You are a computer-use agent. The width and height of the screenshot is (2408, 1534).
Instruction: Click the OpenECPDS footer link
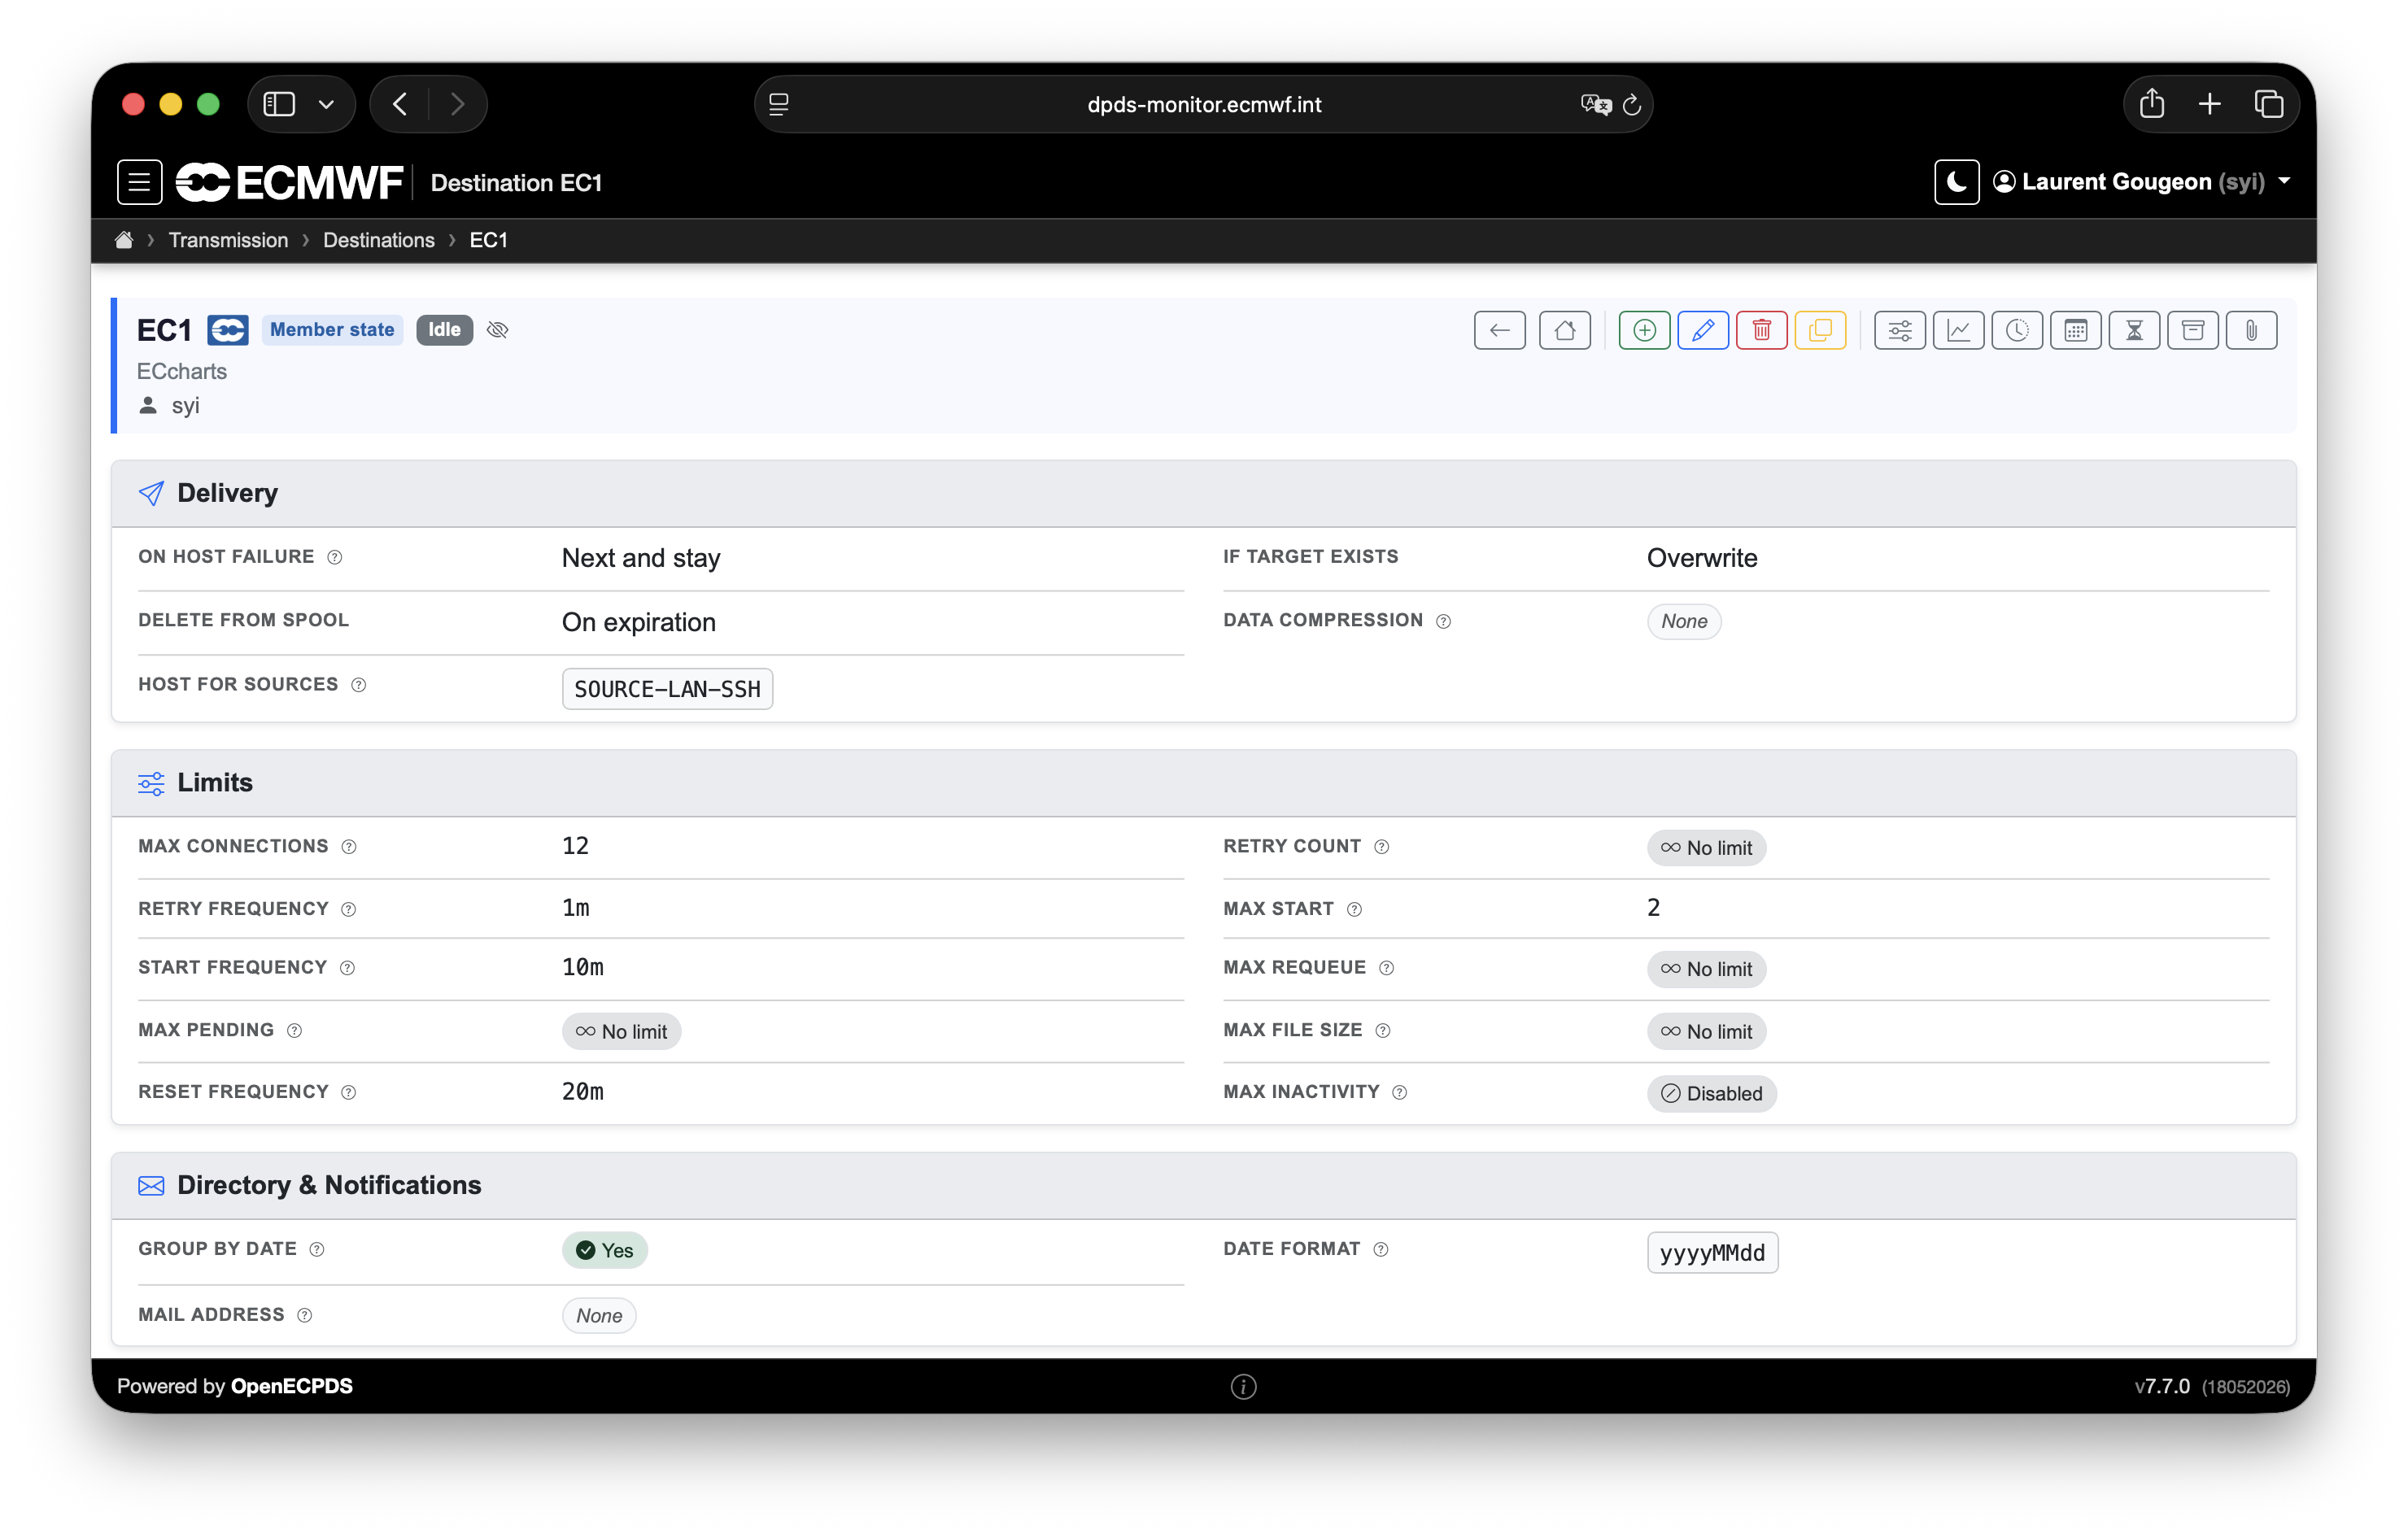291,1386
